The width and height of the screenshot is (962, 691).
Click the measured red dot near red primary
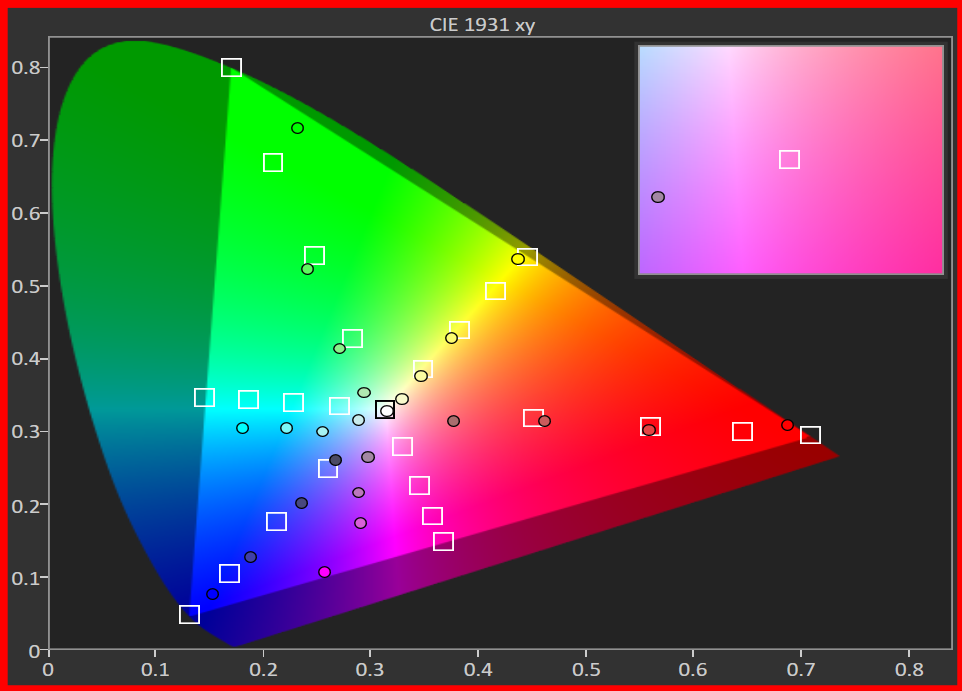click(x=787, y=425)
